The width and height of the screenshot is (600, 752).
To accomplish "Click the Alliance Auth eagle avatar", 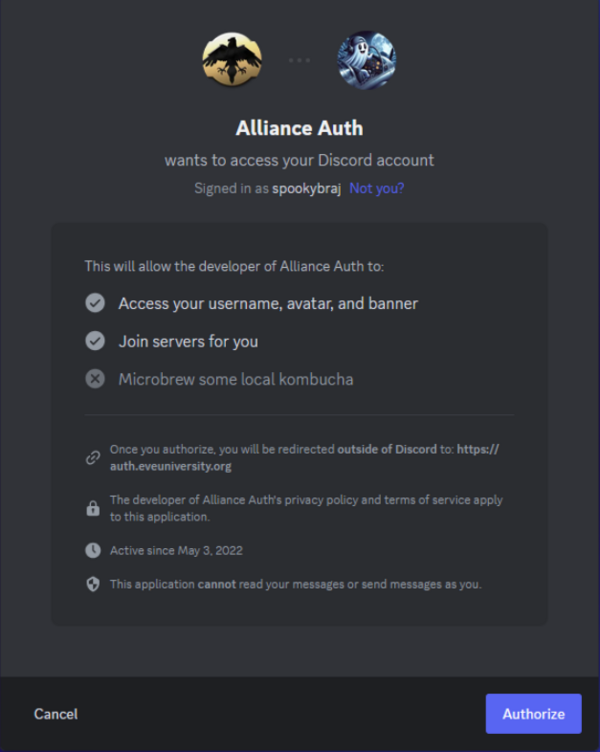I will [232, 60].
